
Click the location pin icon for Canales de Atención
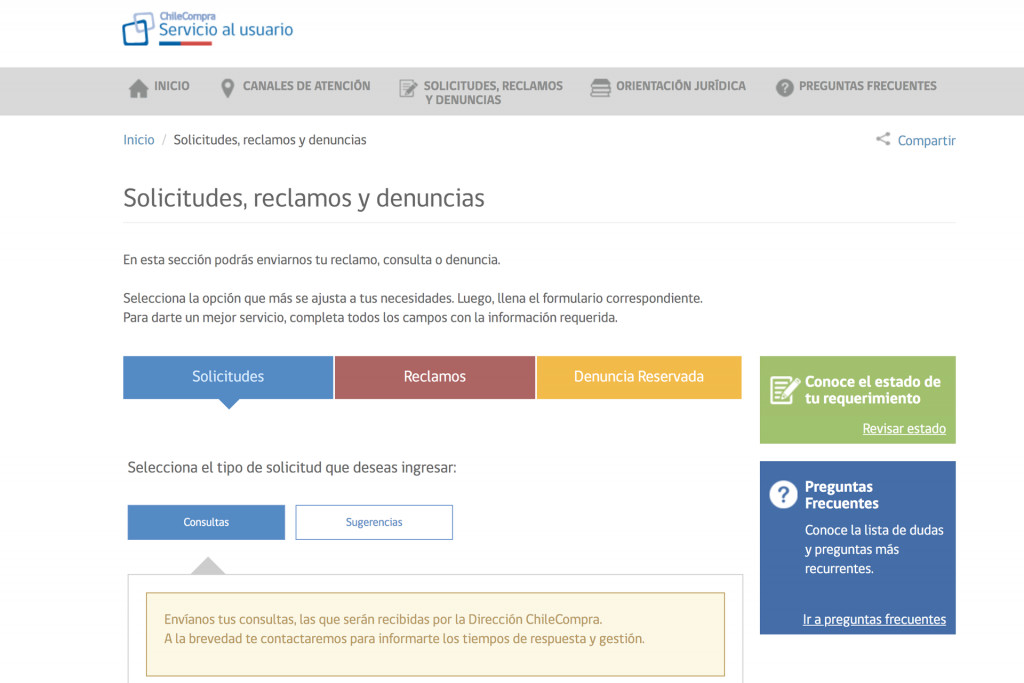(227, 88)
